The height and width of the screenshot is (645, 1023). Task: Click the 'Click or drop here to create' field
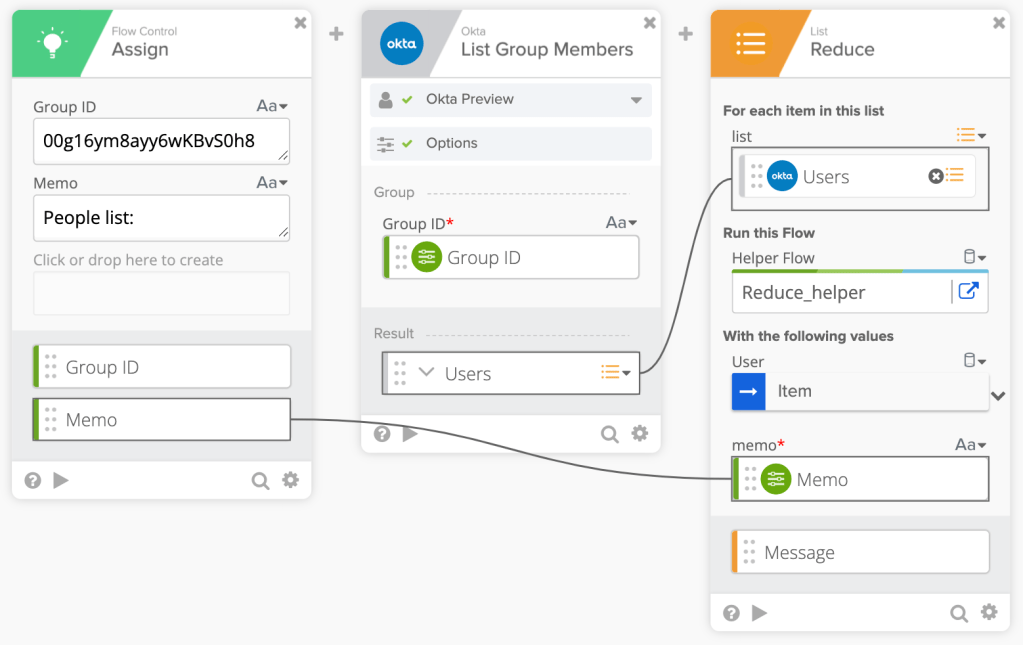click(x=161, y=293)
